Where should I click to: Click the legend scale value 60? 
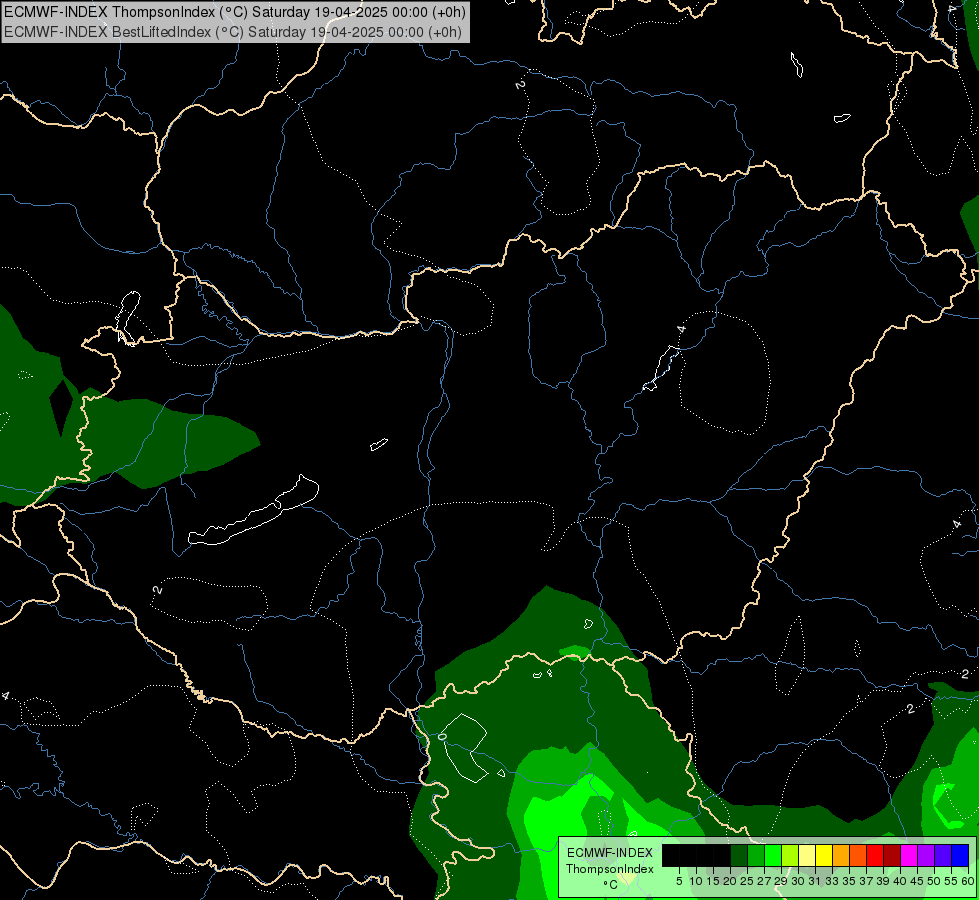[x=968, y=881]
